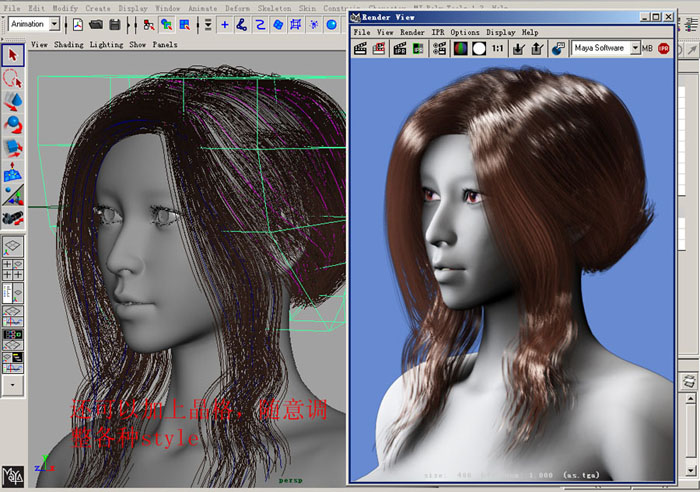
Task: Toggle the deformations selection mask
Action: (296, 25)
